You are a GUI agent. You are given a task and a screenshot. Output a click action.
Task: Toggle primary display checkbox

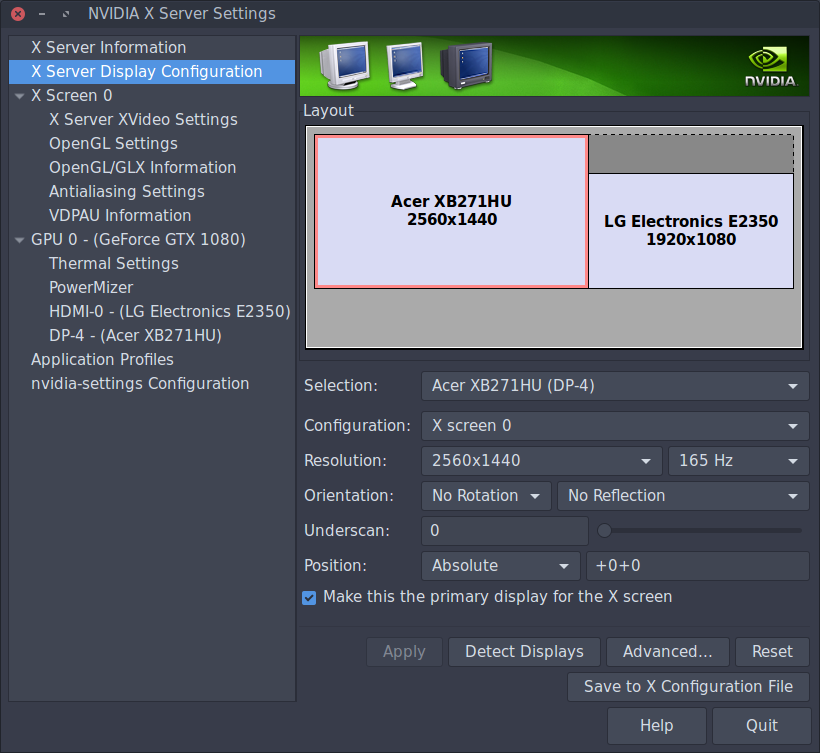click(310, 597)
